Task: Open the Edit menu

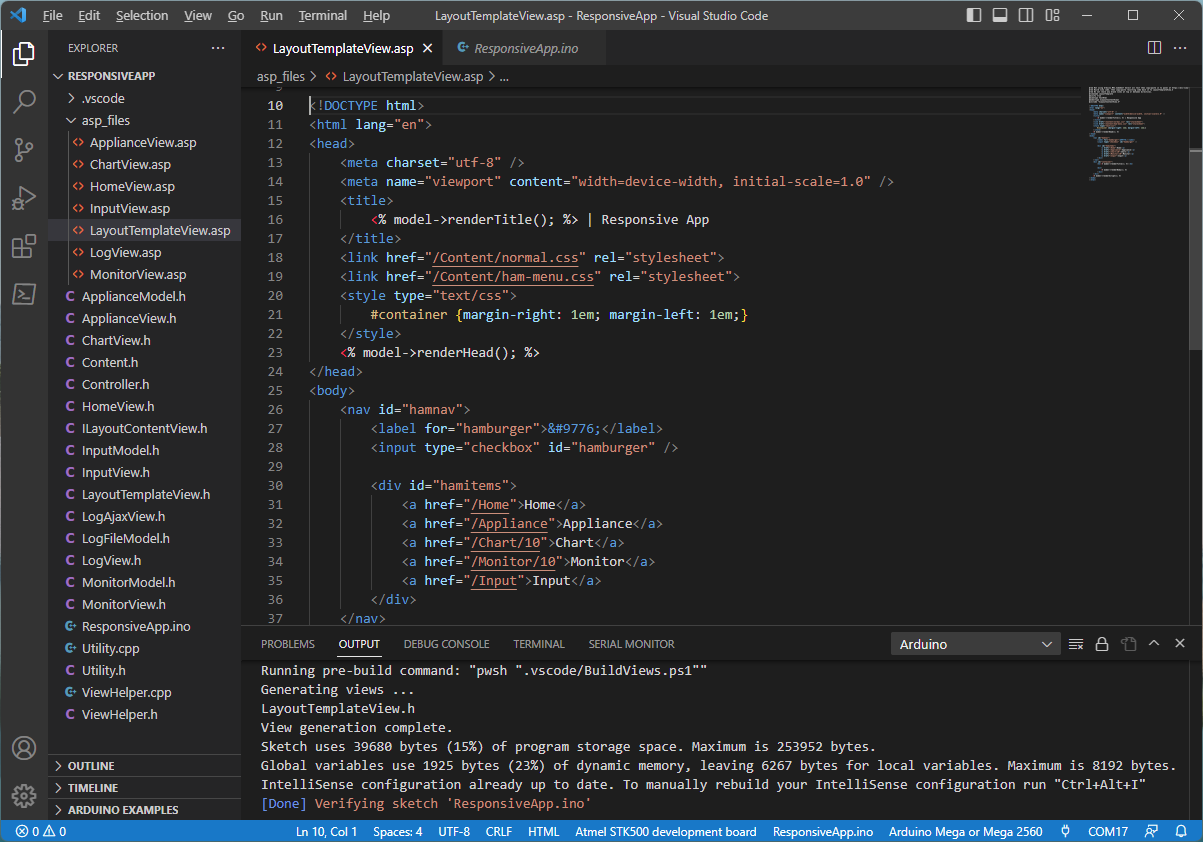Action: coord(89,16)
